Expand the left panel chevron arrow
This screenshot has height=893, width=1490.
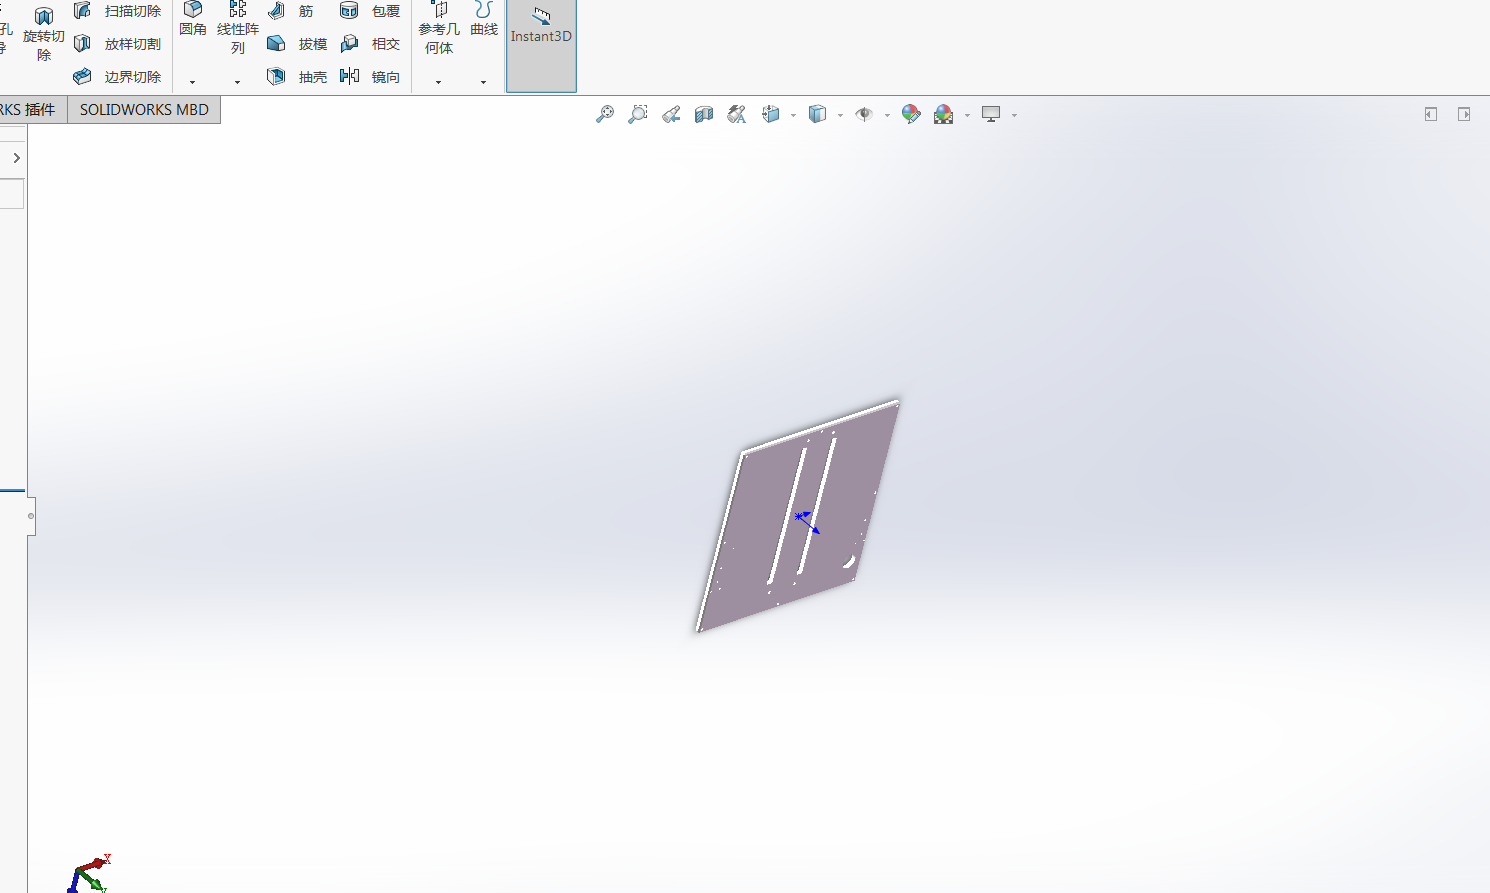coord(16,158)
